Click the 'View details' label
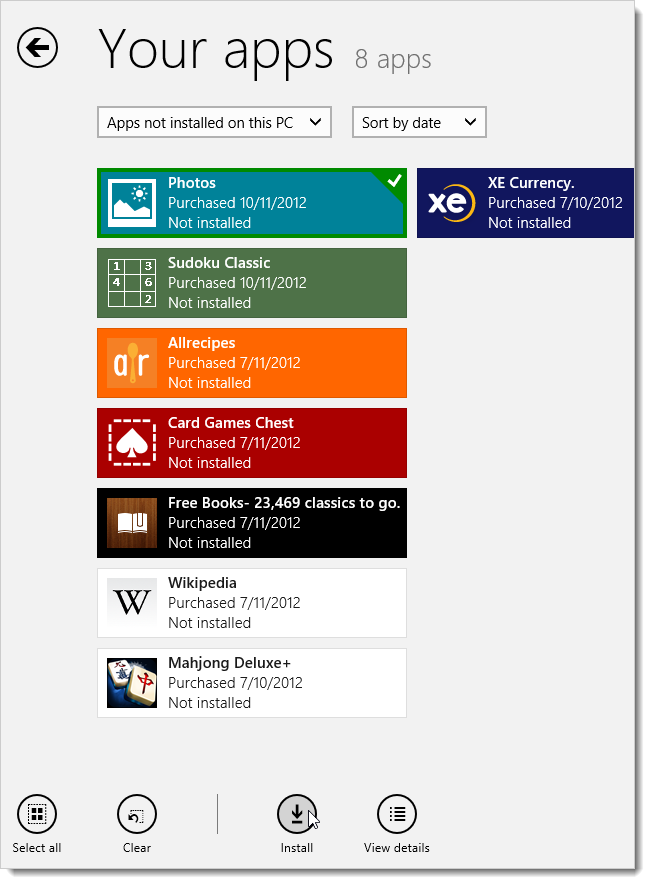650x884 pixels. pos(397,848)
